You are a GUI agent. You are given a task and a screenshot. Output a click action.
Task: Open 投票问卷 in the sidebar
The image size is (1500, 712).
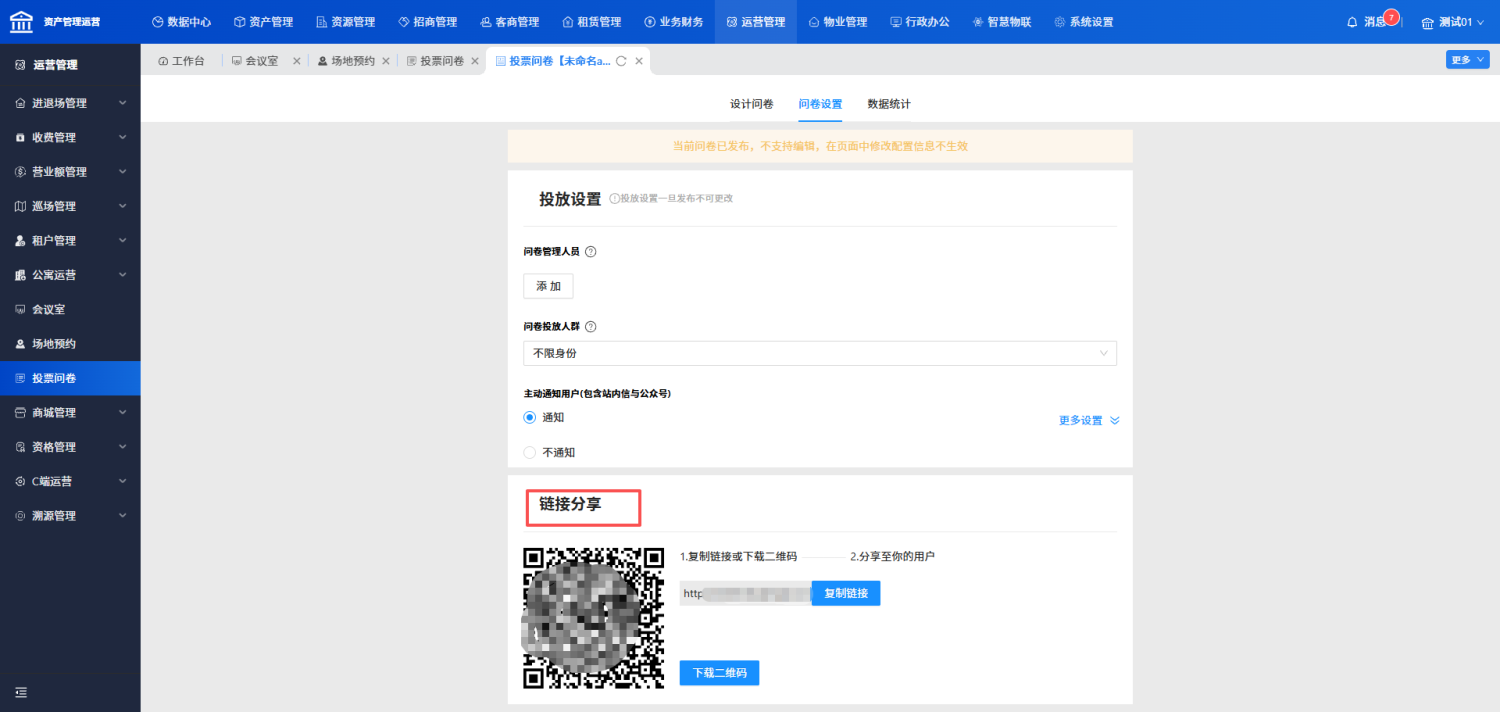coord(70,378)
